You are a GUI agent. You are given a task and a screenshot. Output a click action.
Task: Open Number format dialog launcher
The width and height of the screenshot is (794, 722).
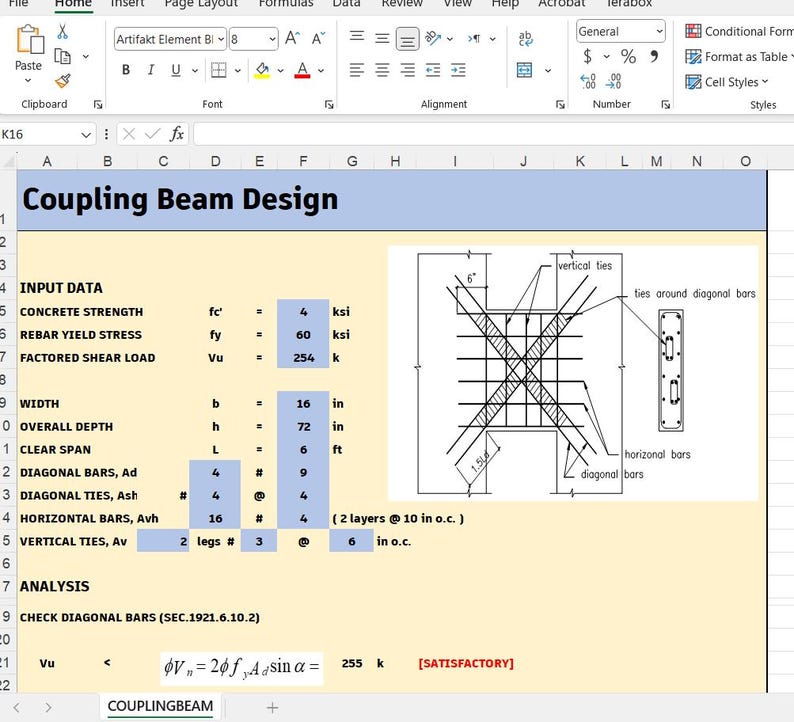point(666,104)
